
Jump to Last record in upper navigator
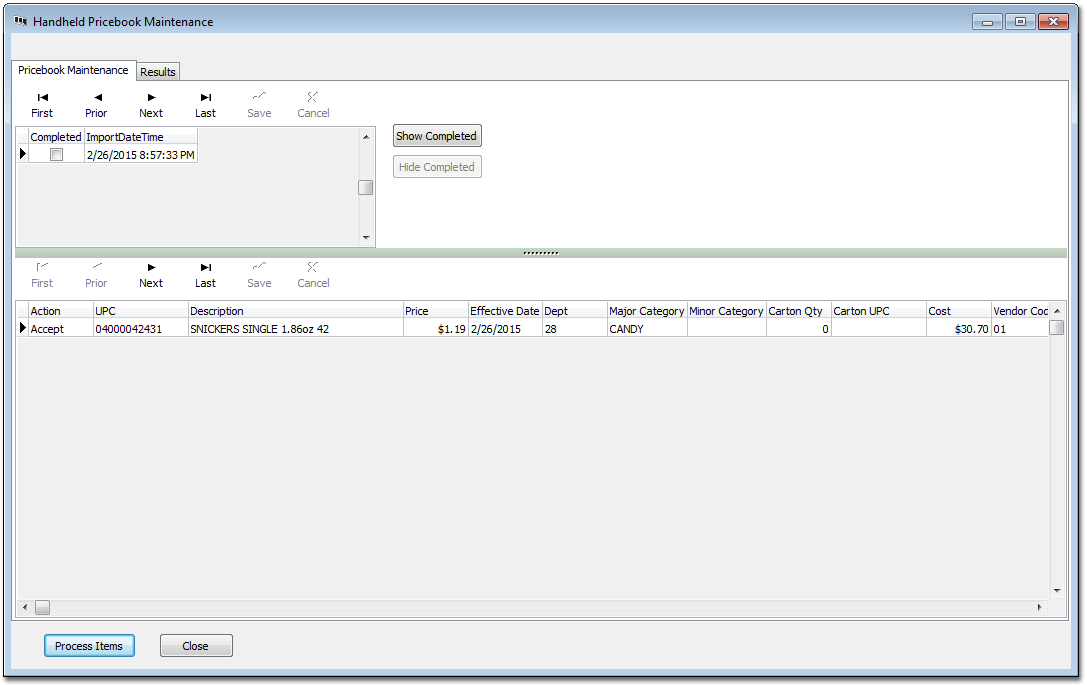205,104
